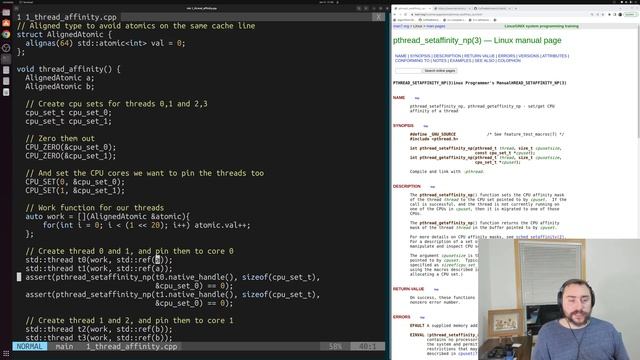Jump to the EXAMPLES section link

click(x=460, y=60)
